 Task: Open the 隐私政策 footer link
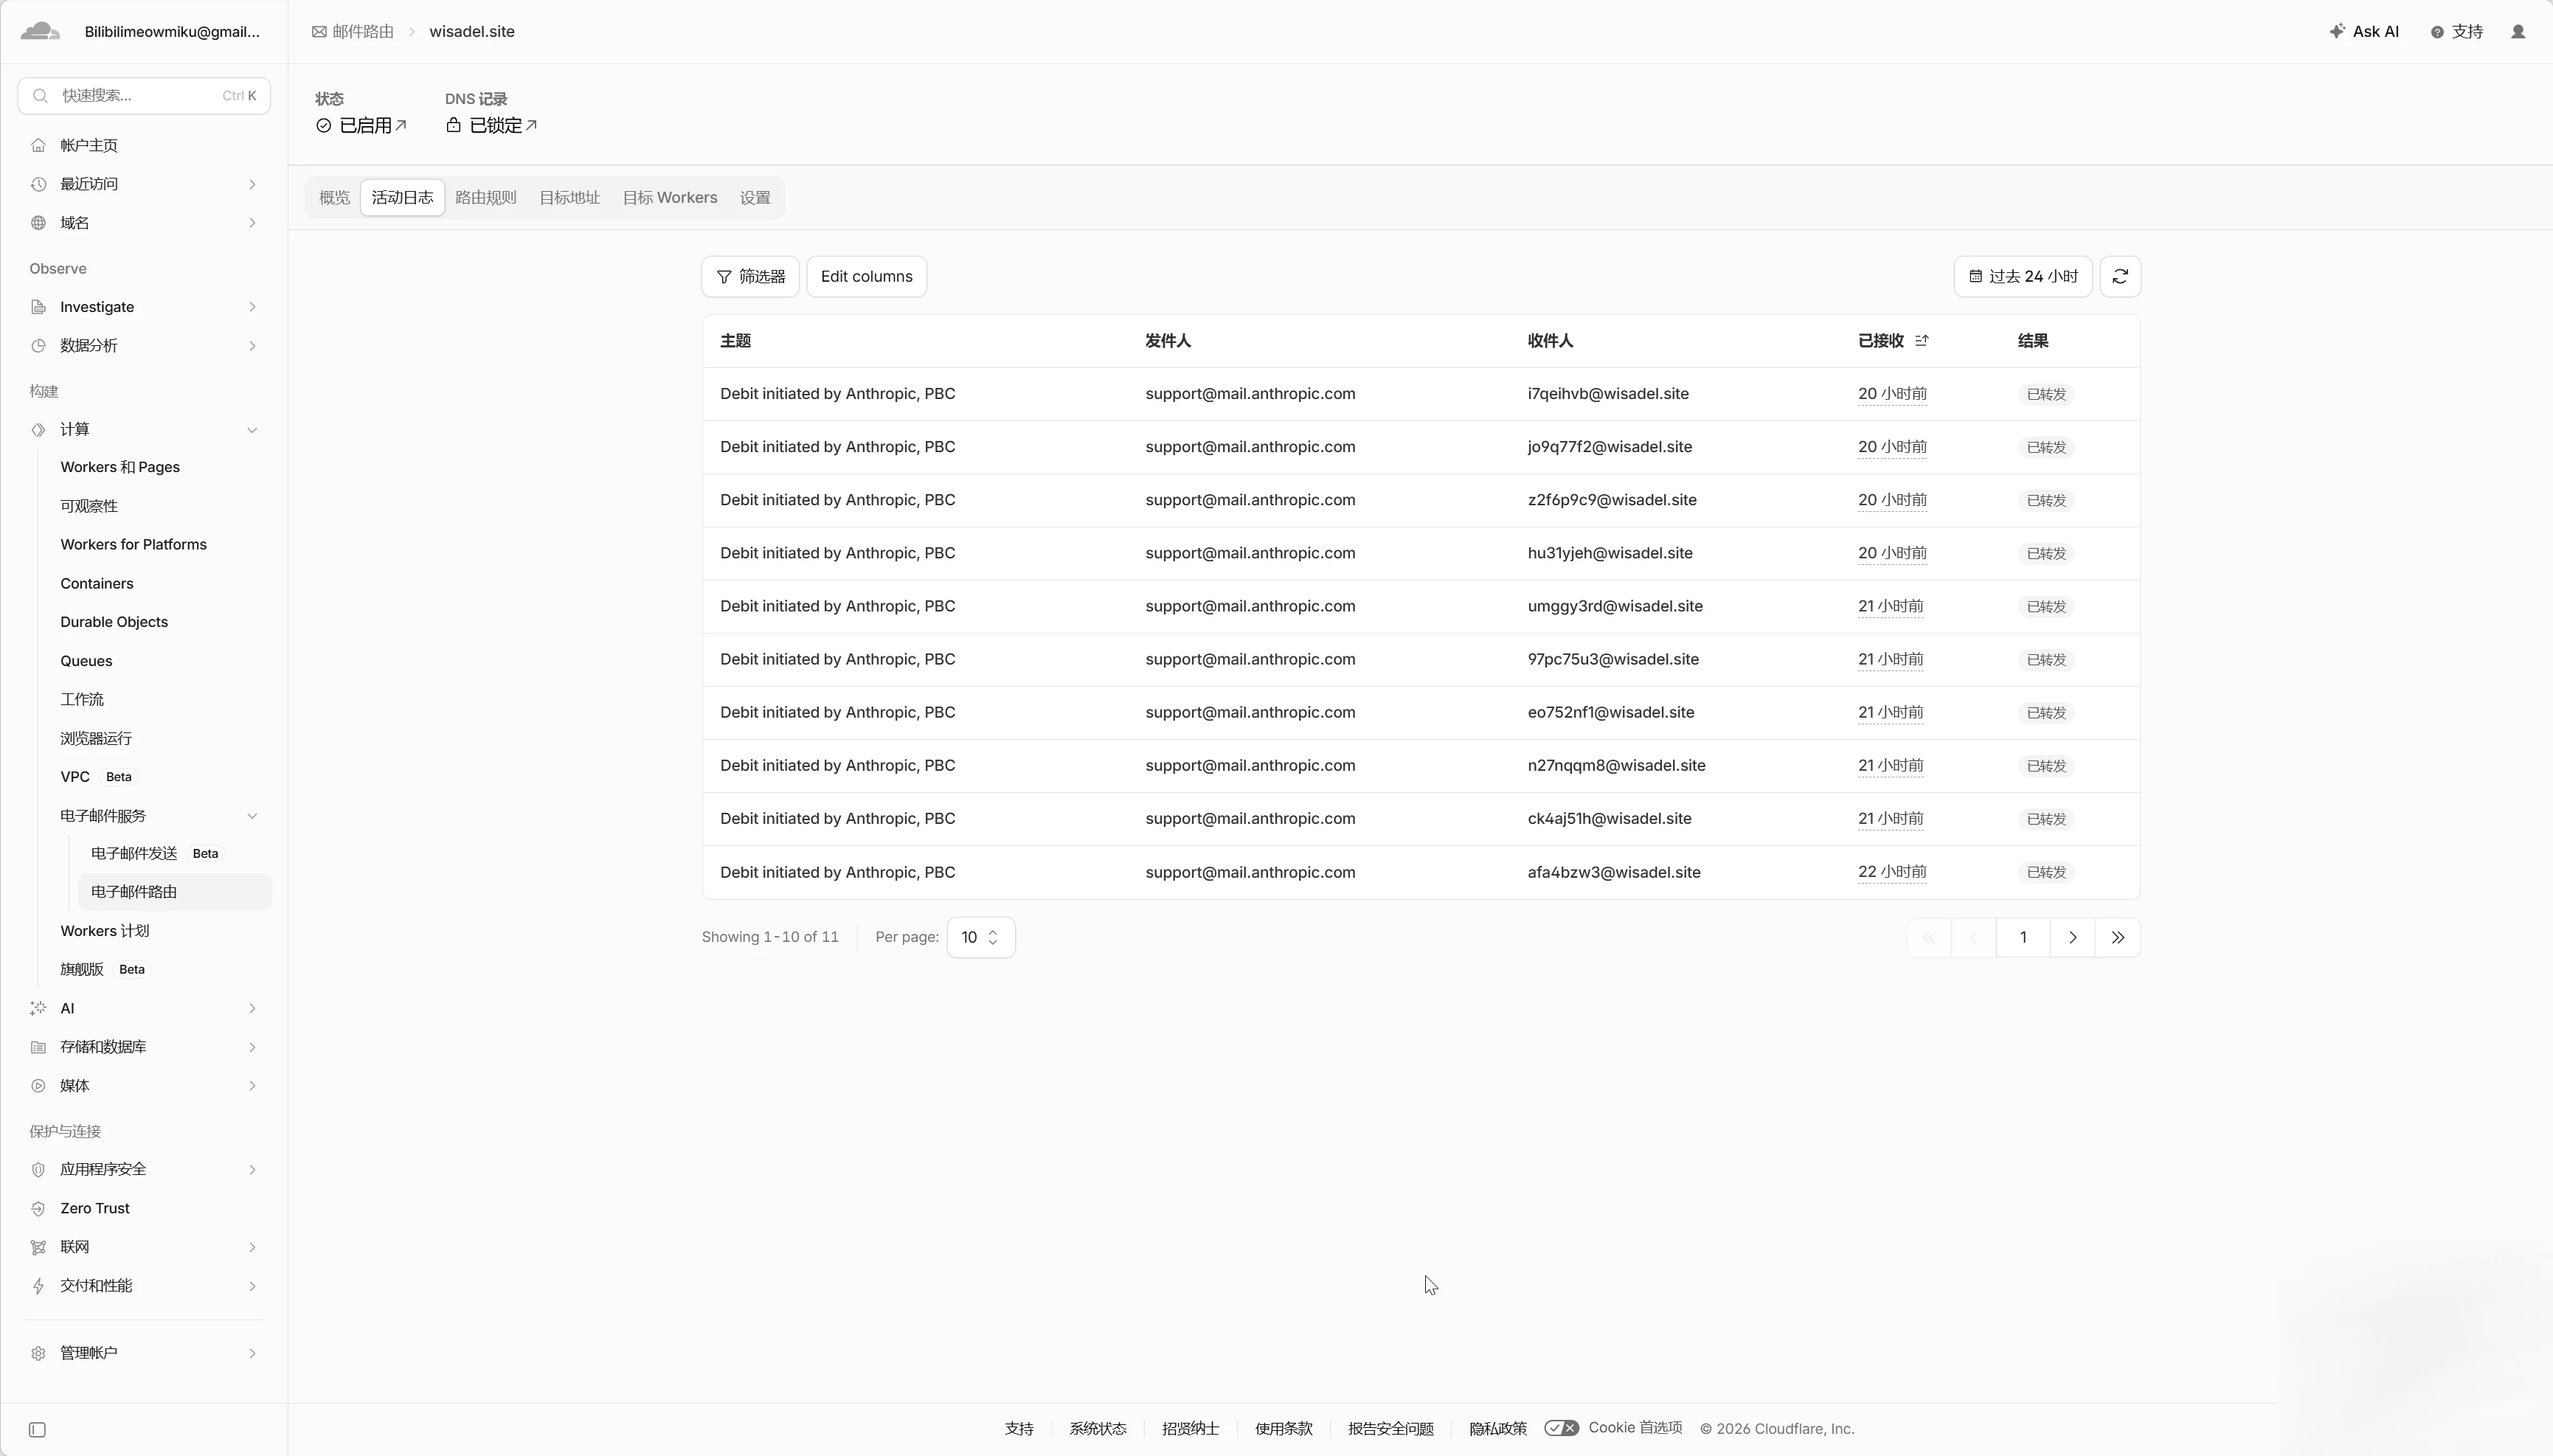1497,1429
